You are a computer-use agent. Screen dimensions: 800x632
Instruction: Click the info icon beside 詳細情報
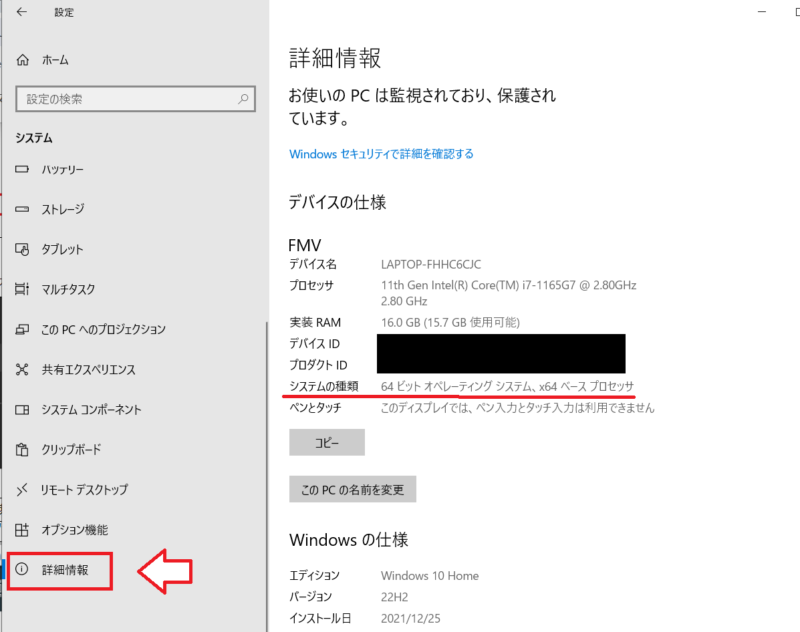(22, 569)
